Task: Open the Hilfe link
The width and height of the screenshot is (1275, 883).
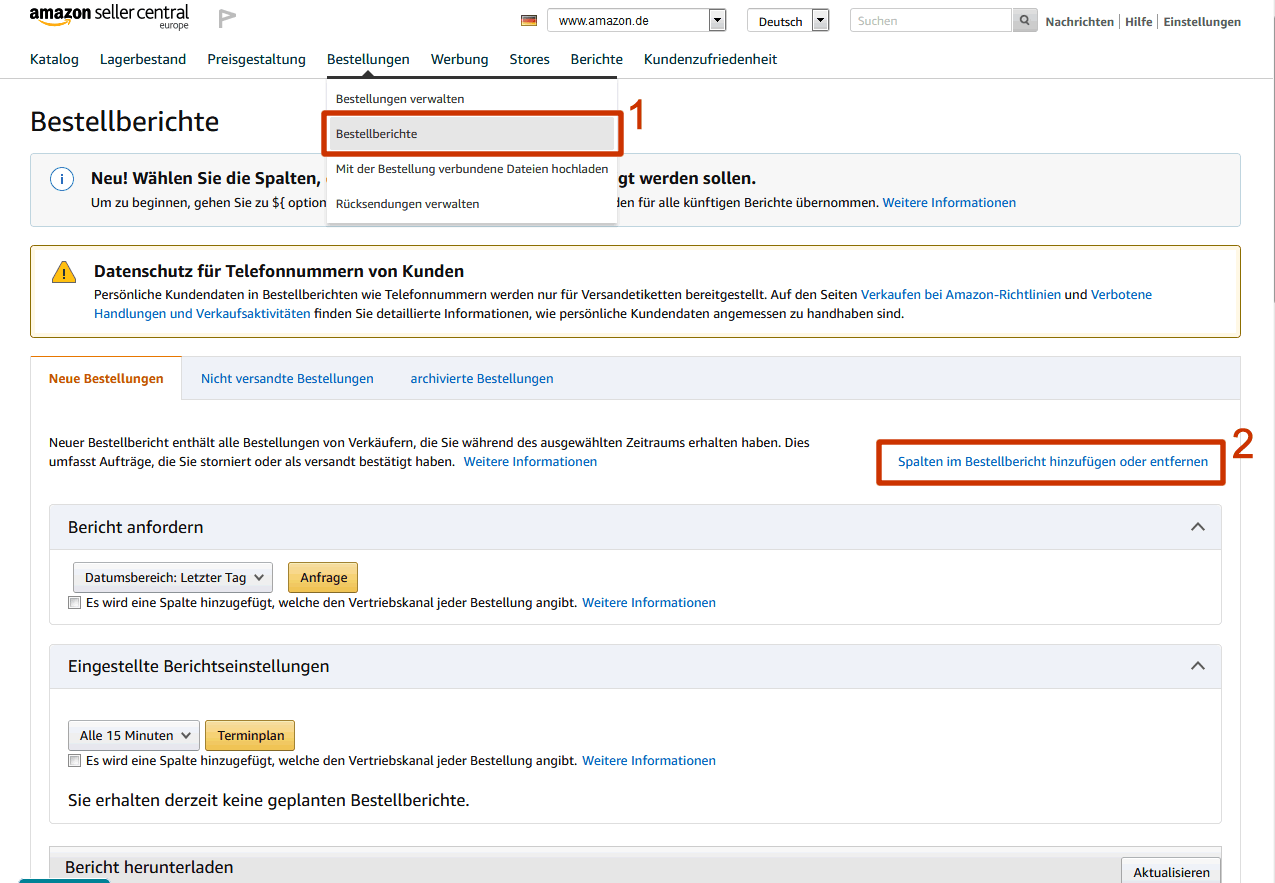Action: [x=1138, y=21]
